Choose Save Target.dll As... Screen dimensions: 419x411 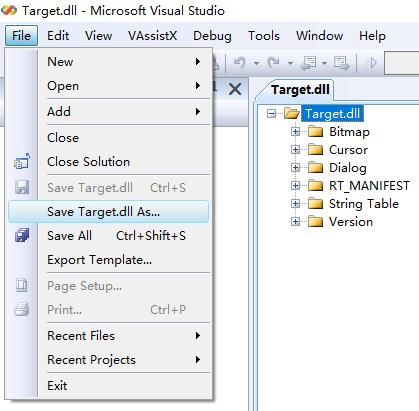click(x=109, y=212)
